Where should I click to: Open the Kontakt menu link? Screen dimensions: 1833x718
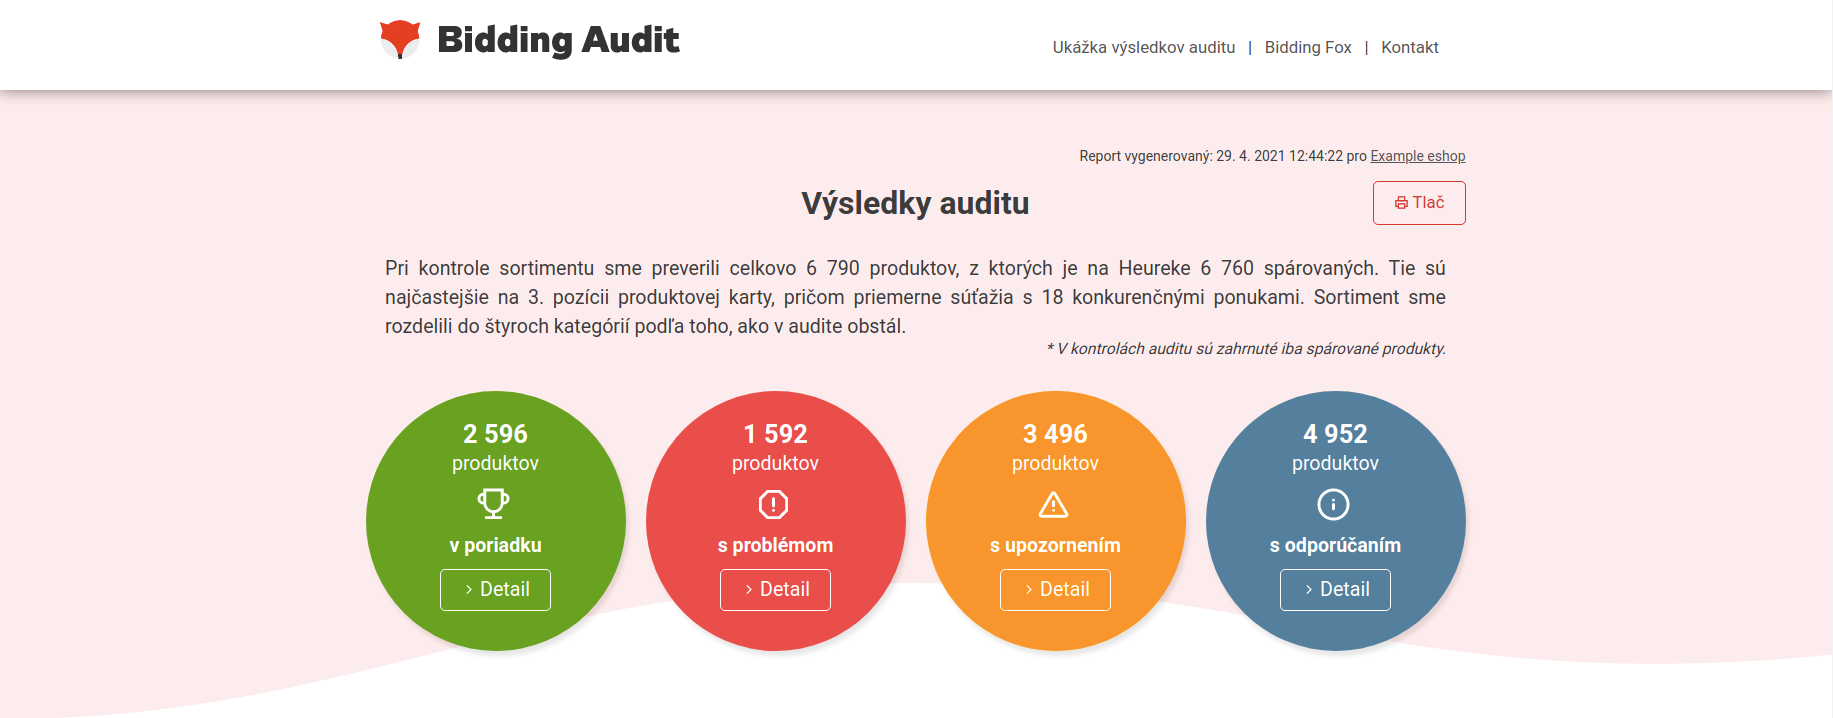coord(1410,47)
